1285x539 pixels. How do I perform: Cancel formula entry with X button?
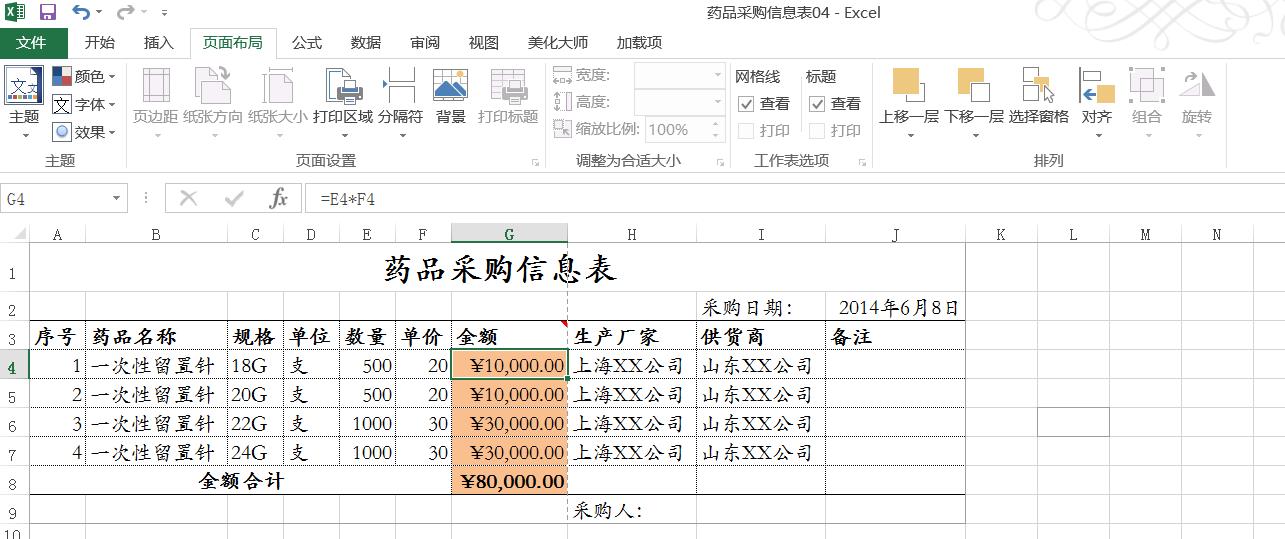coord(188,199)
